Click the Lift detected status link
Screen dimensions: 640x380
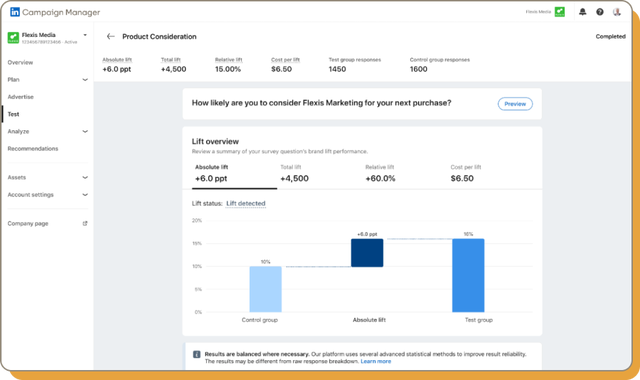click(x=246, y=203)
